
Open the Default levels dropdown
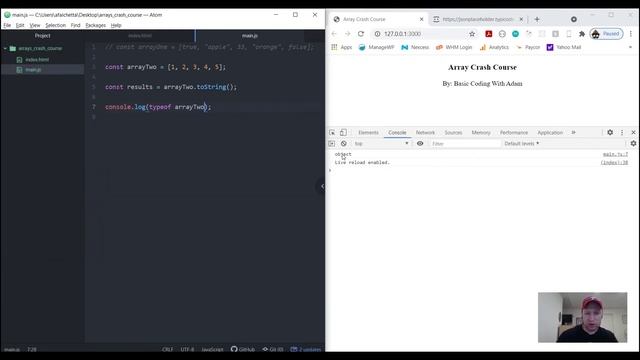tap(522, 144)
